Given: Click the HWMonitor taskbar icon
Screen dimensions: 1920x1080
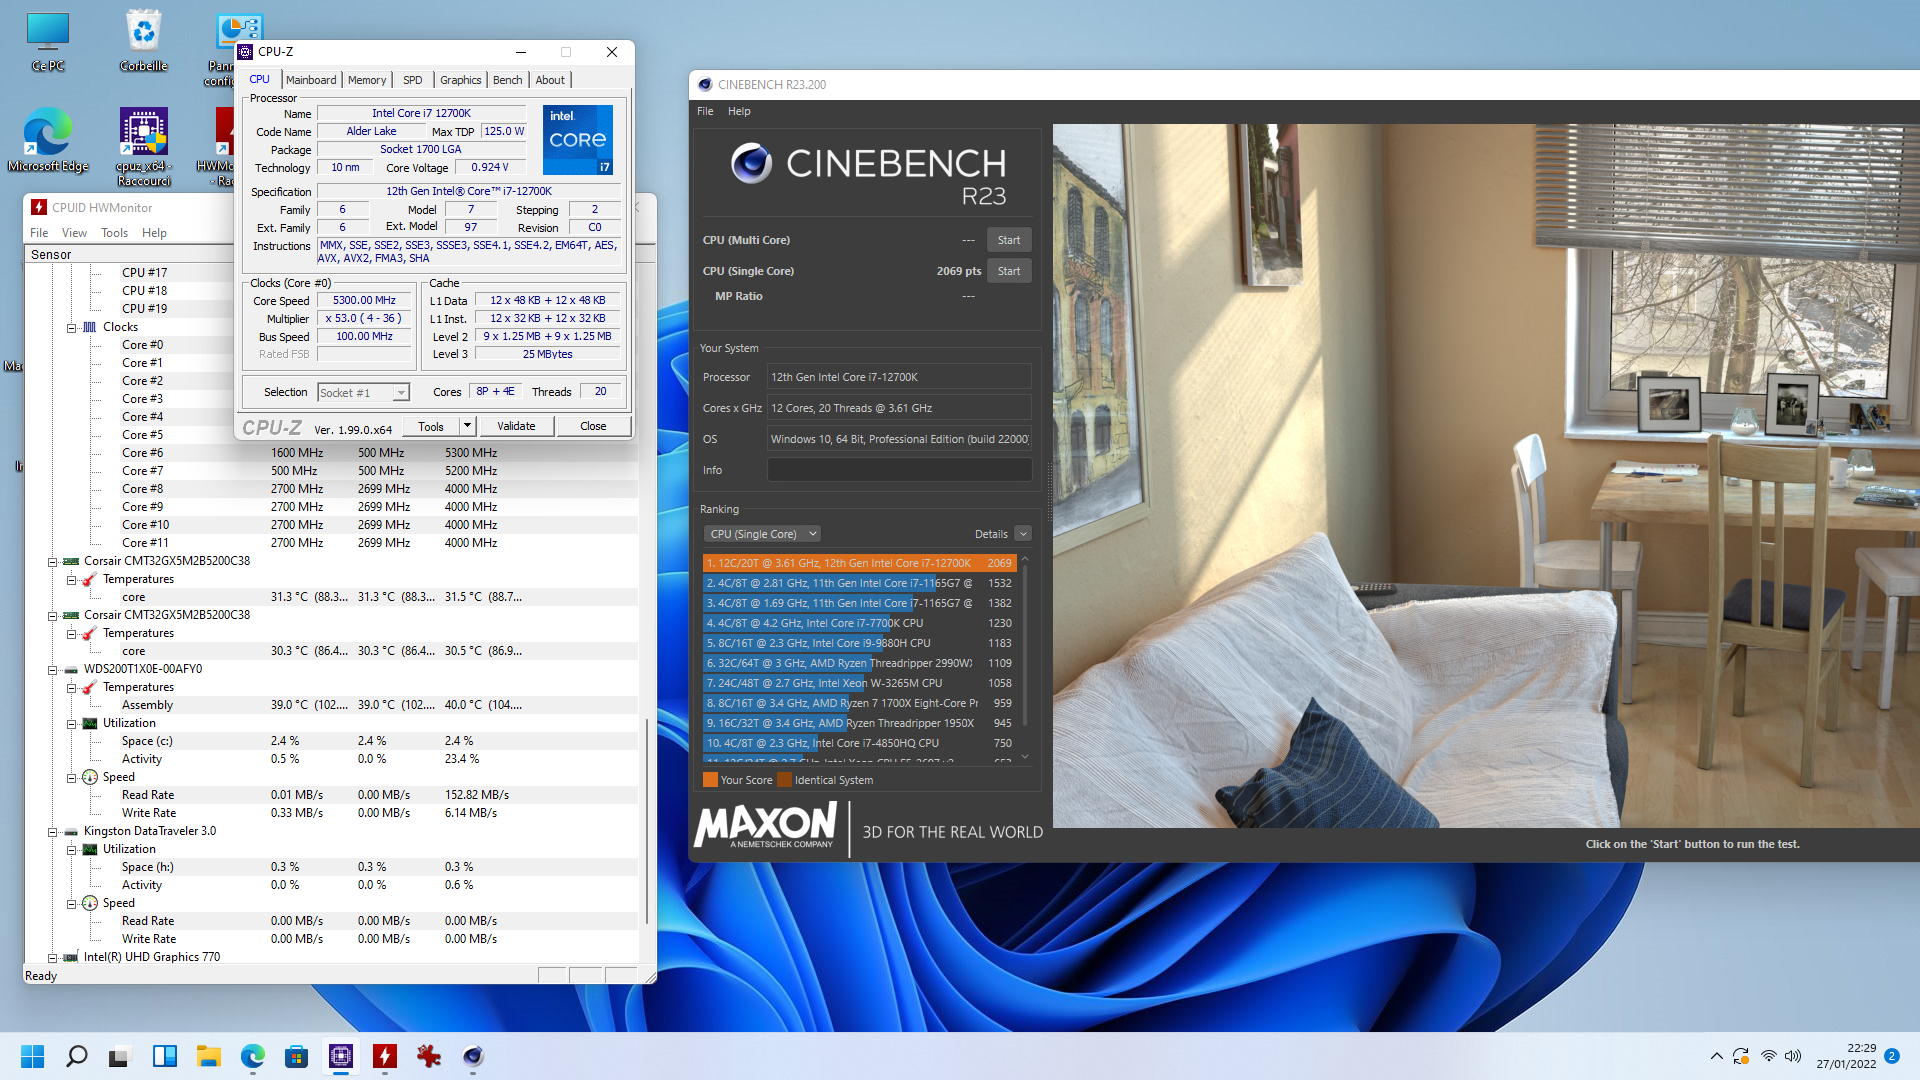Looking at the screenshot, I should pos(385,1056).
